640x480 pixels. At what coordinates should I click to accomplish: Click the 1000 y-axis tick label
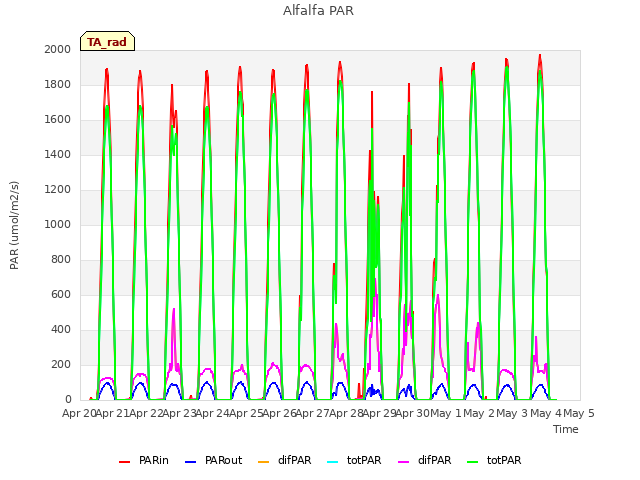point(58,224)
